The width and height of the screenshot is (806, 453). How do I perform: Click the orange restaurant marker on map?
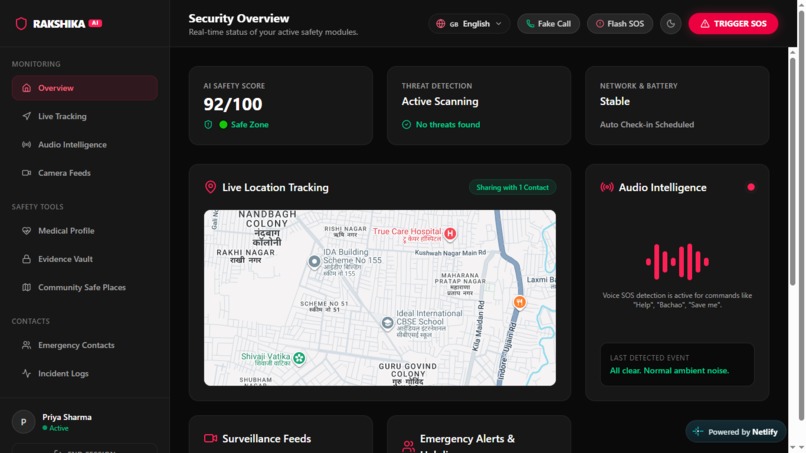point(520,302)
